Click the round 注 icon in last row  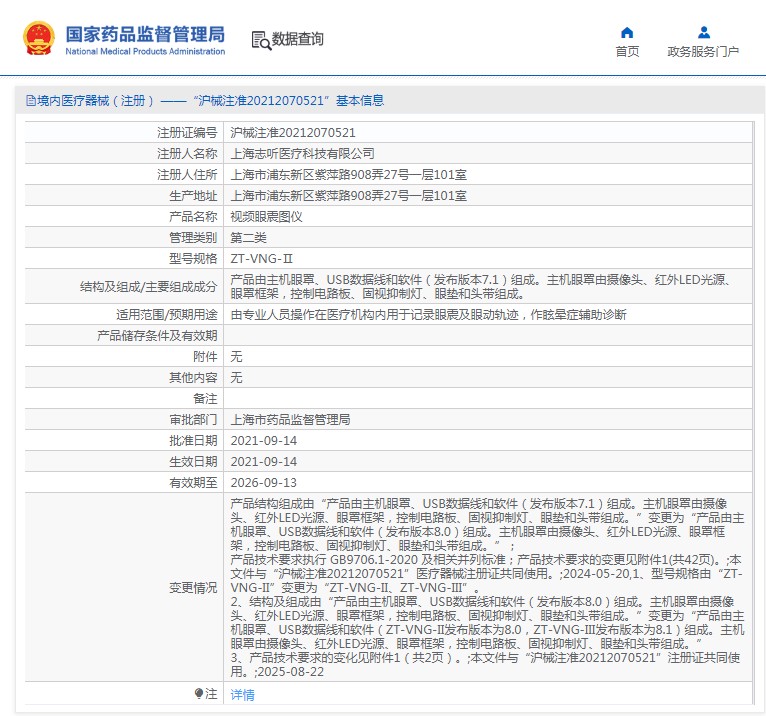coord(198,693)
